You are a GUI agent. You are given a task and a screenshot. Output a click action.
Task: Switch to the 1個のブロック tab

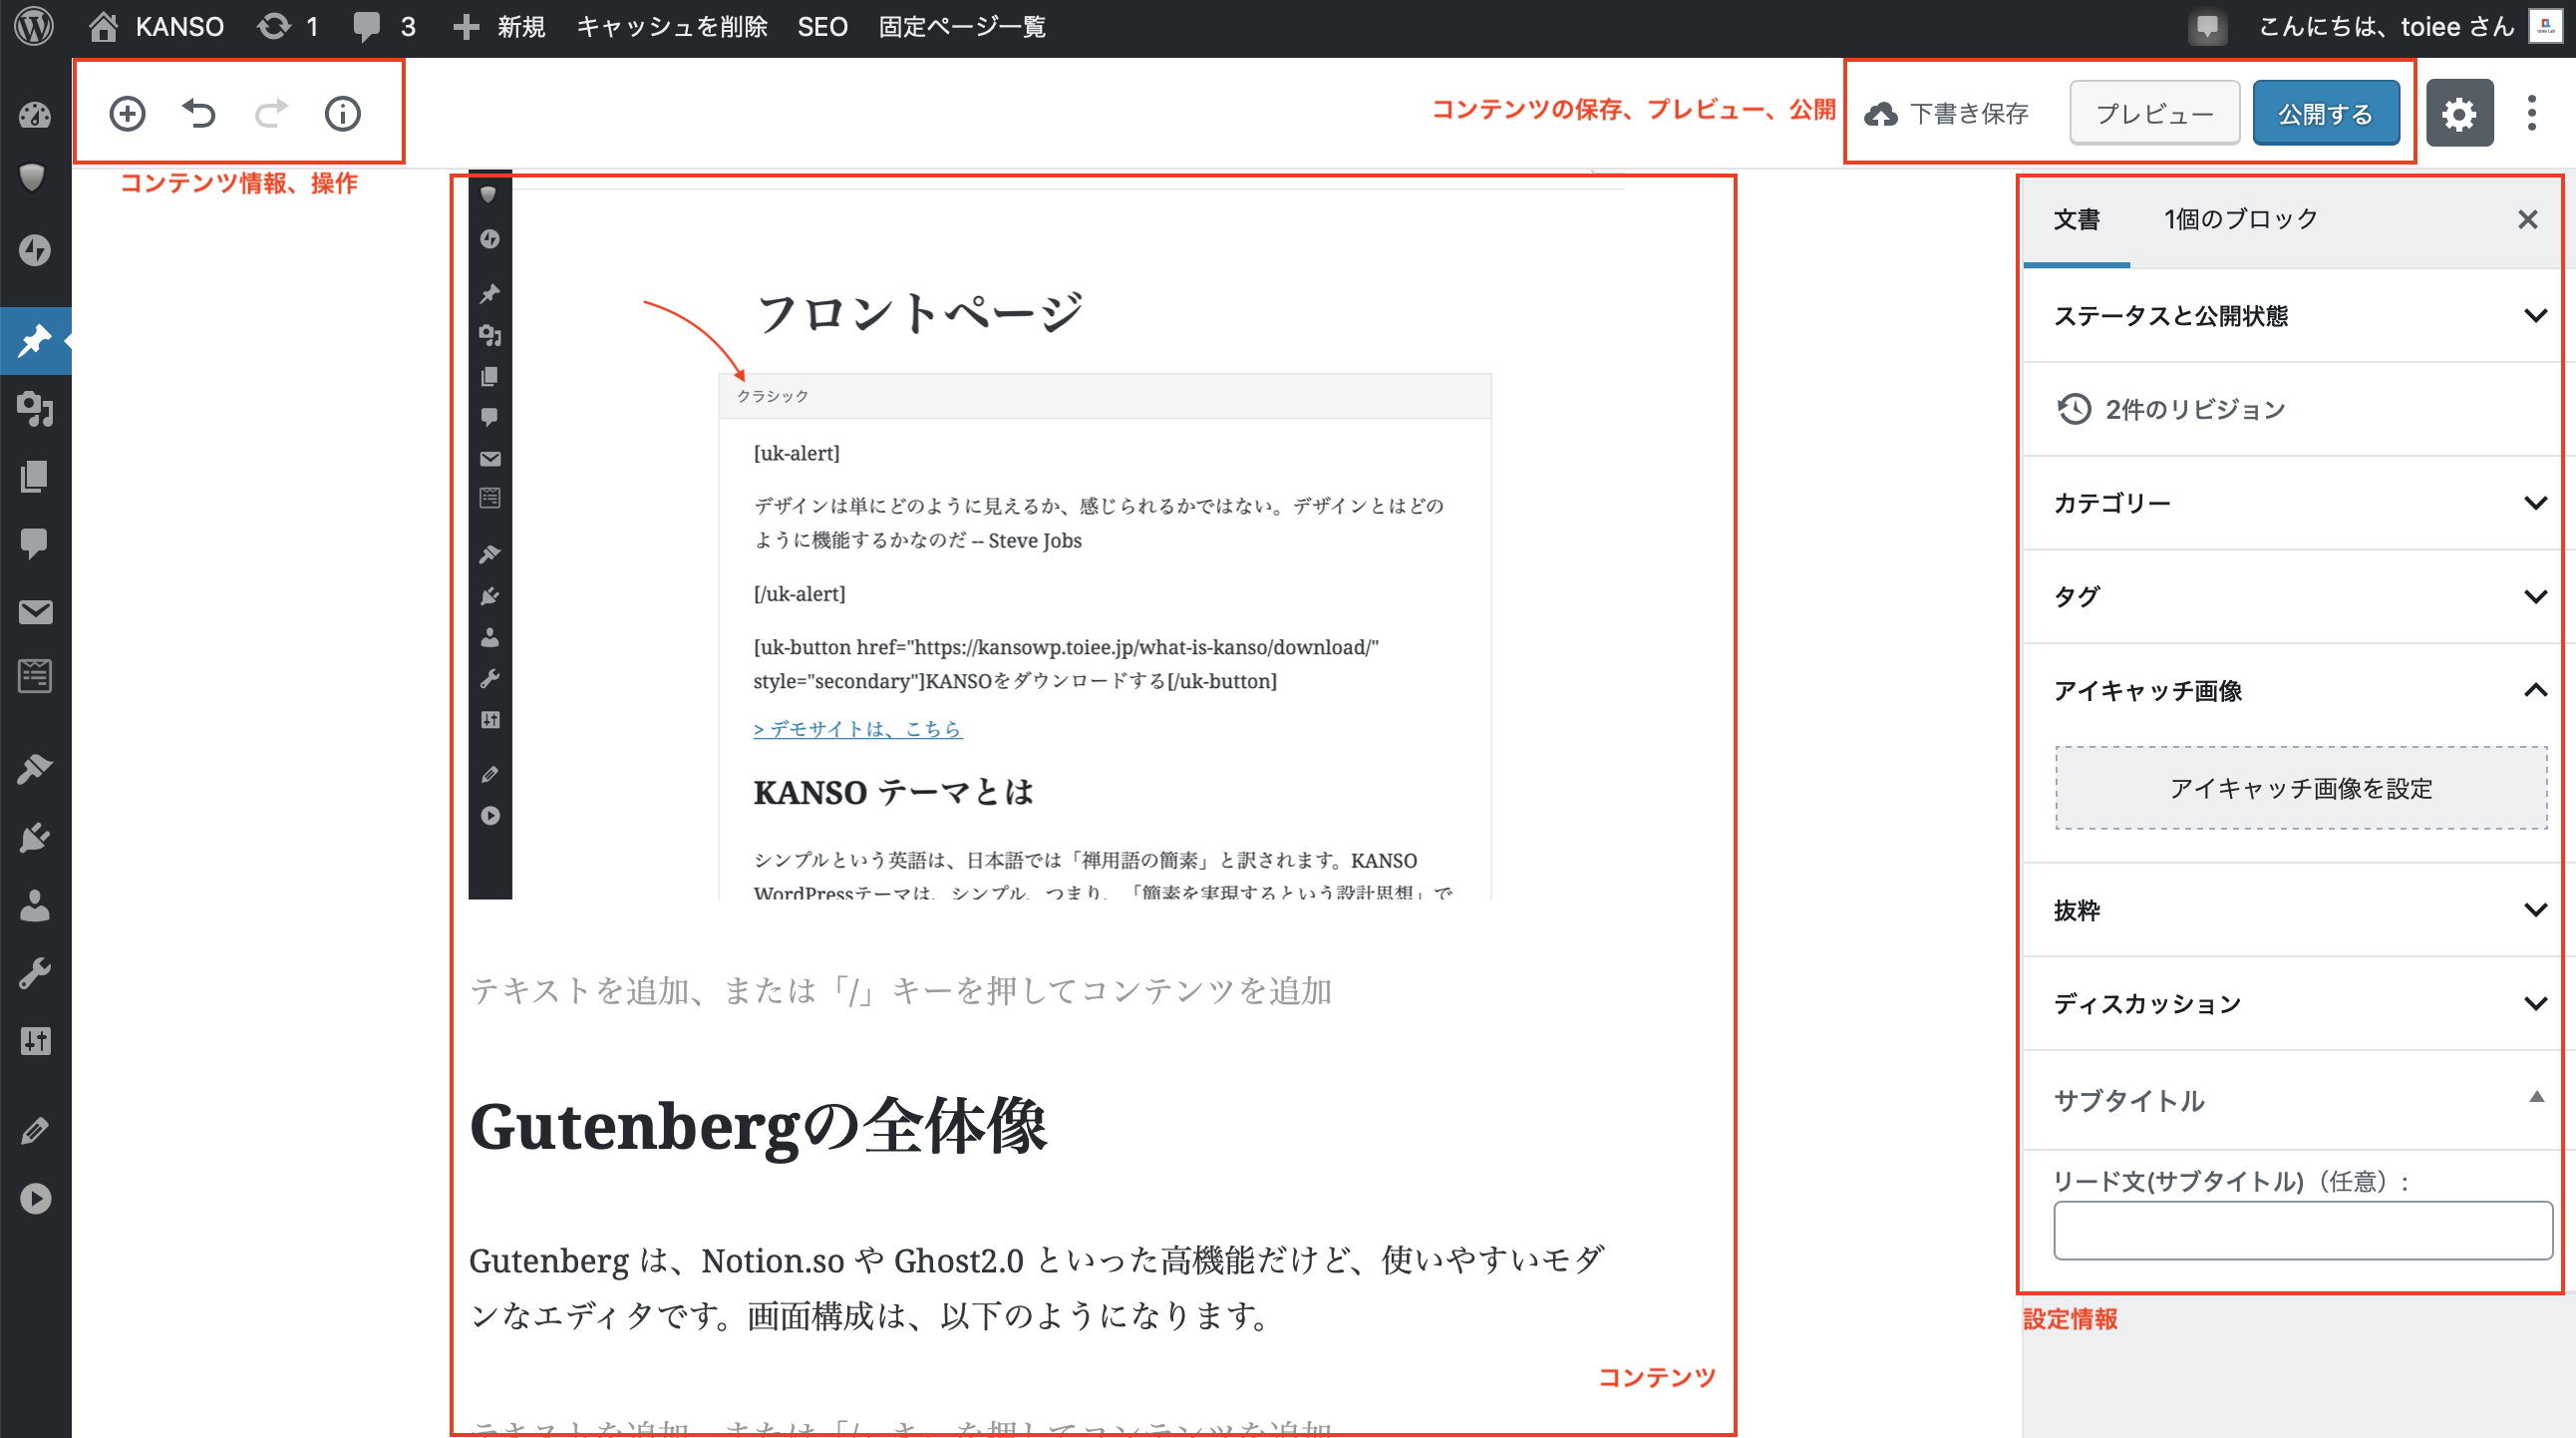coord(2240,220)
